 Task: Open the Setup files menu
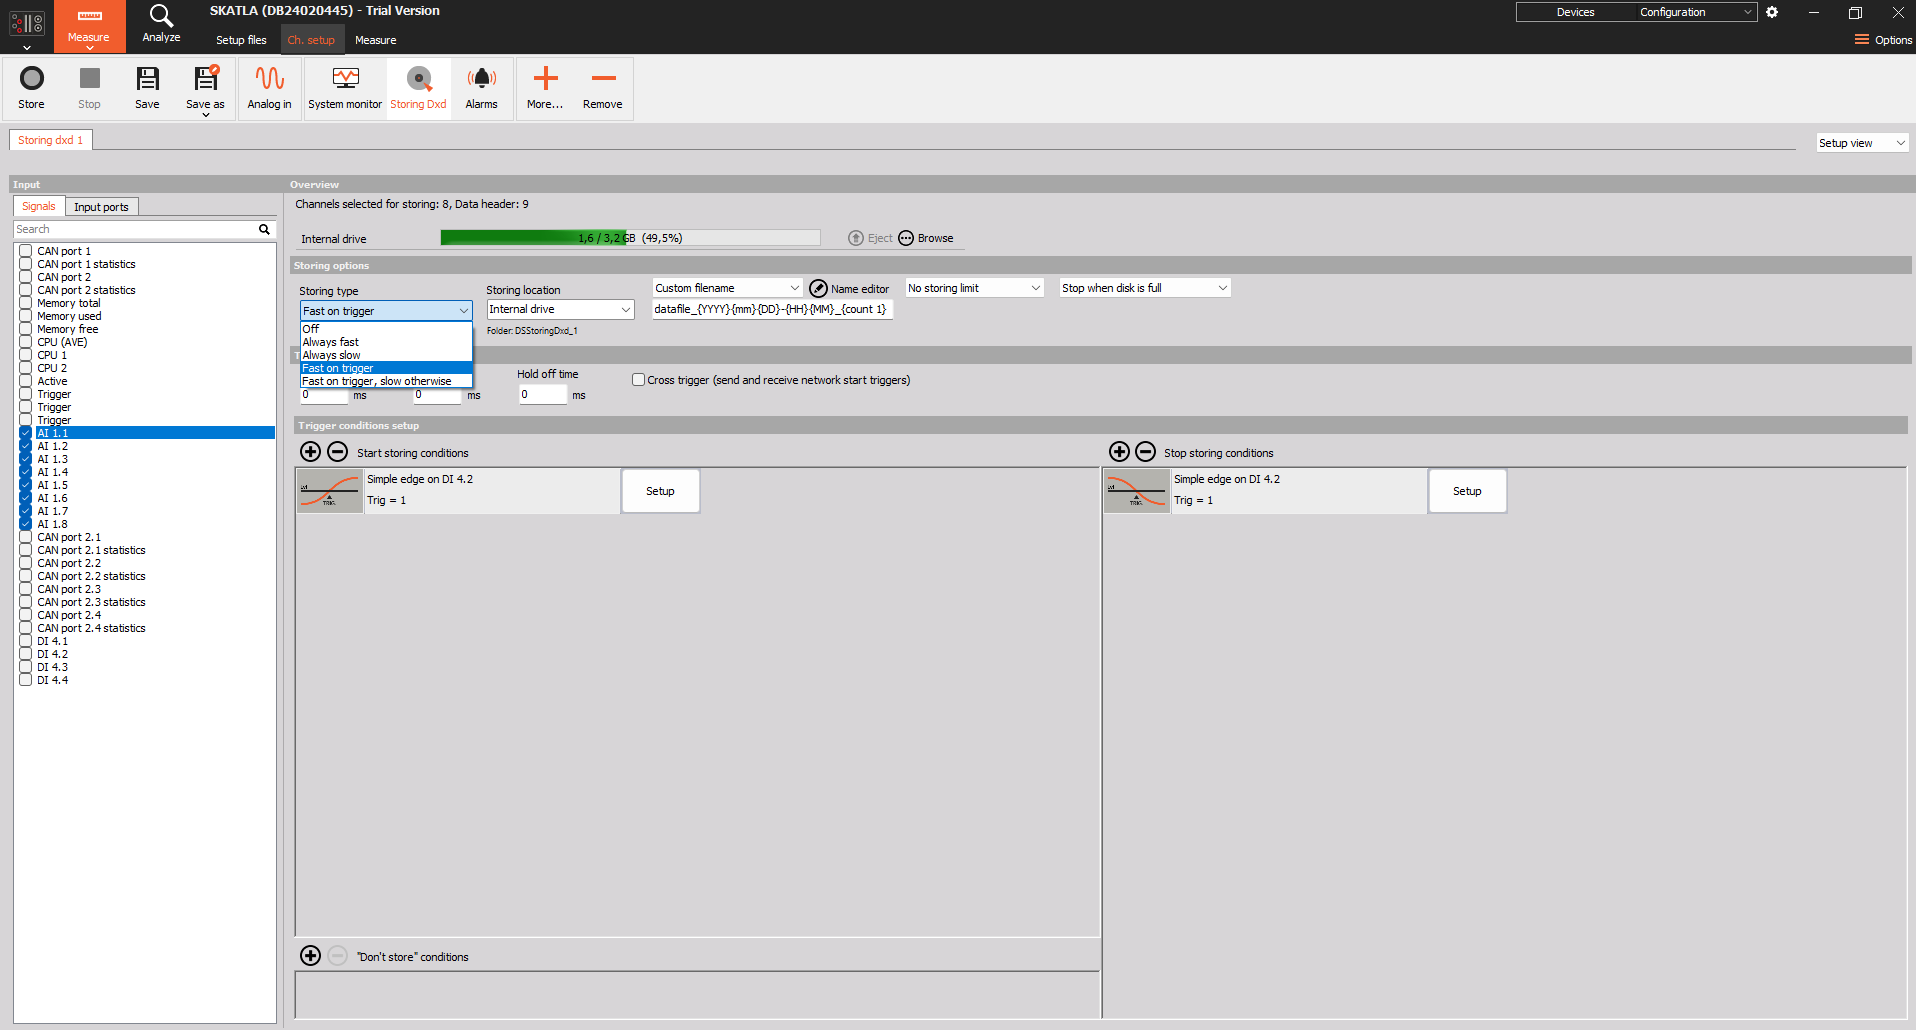click(x=240, y=40)
